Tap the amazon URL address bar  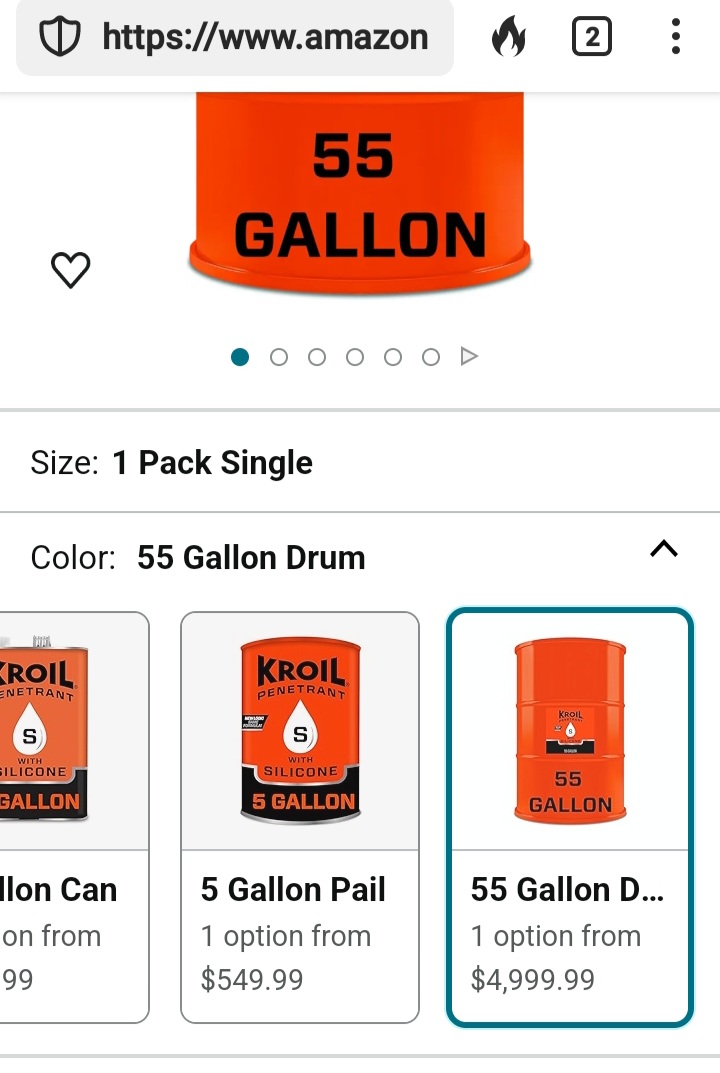(x=264, y=38)
